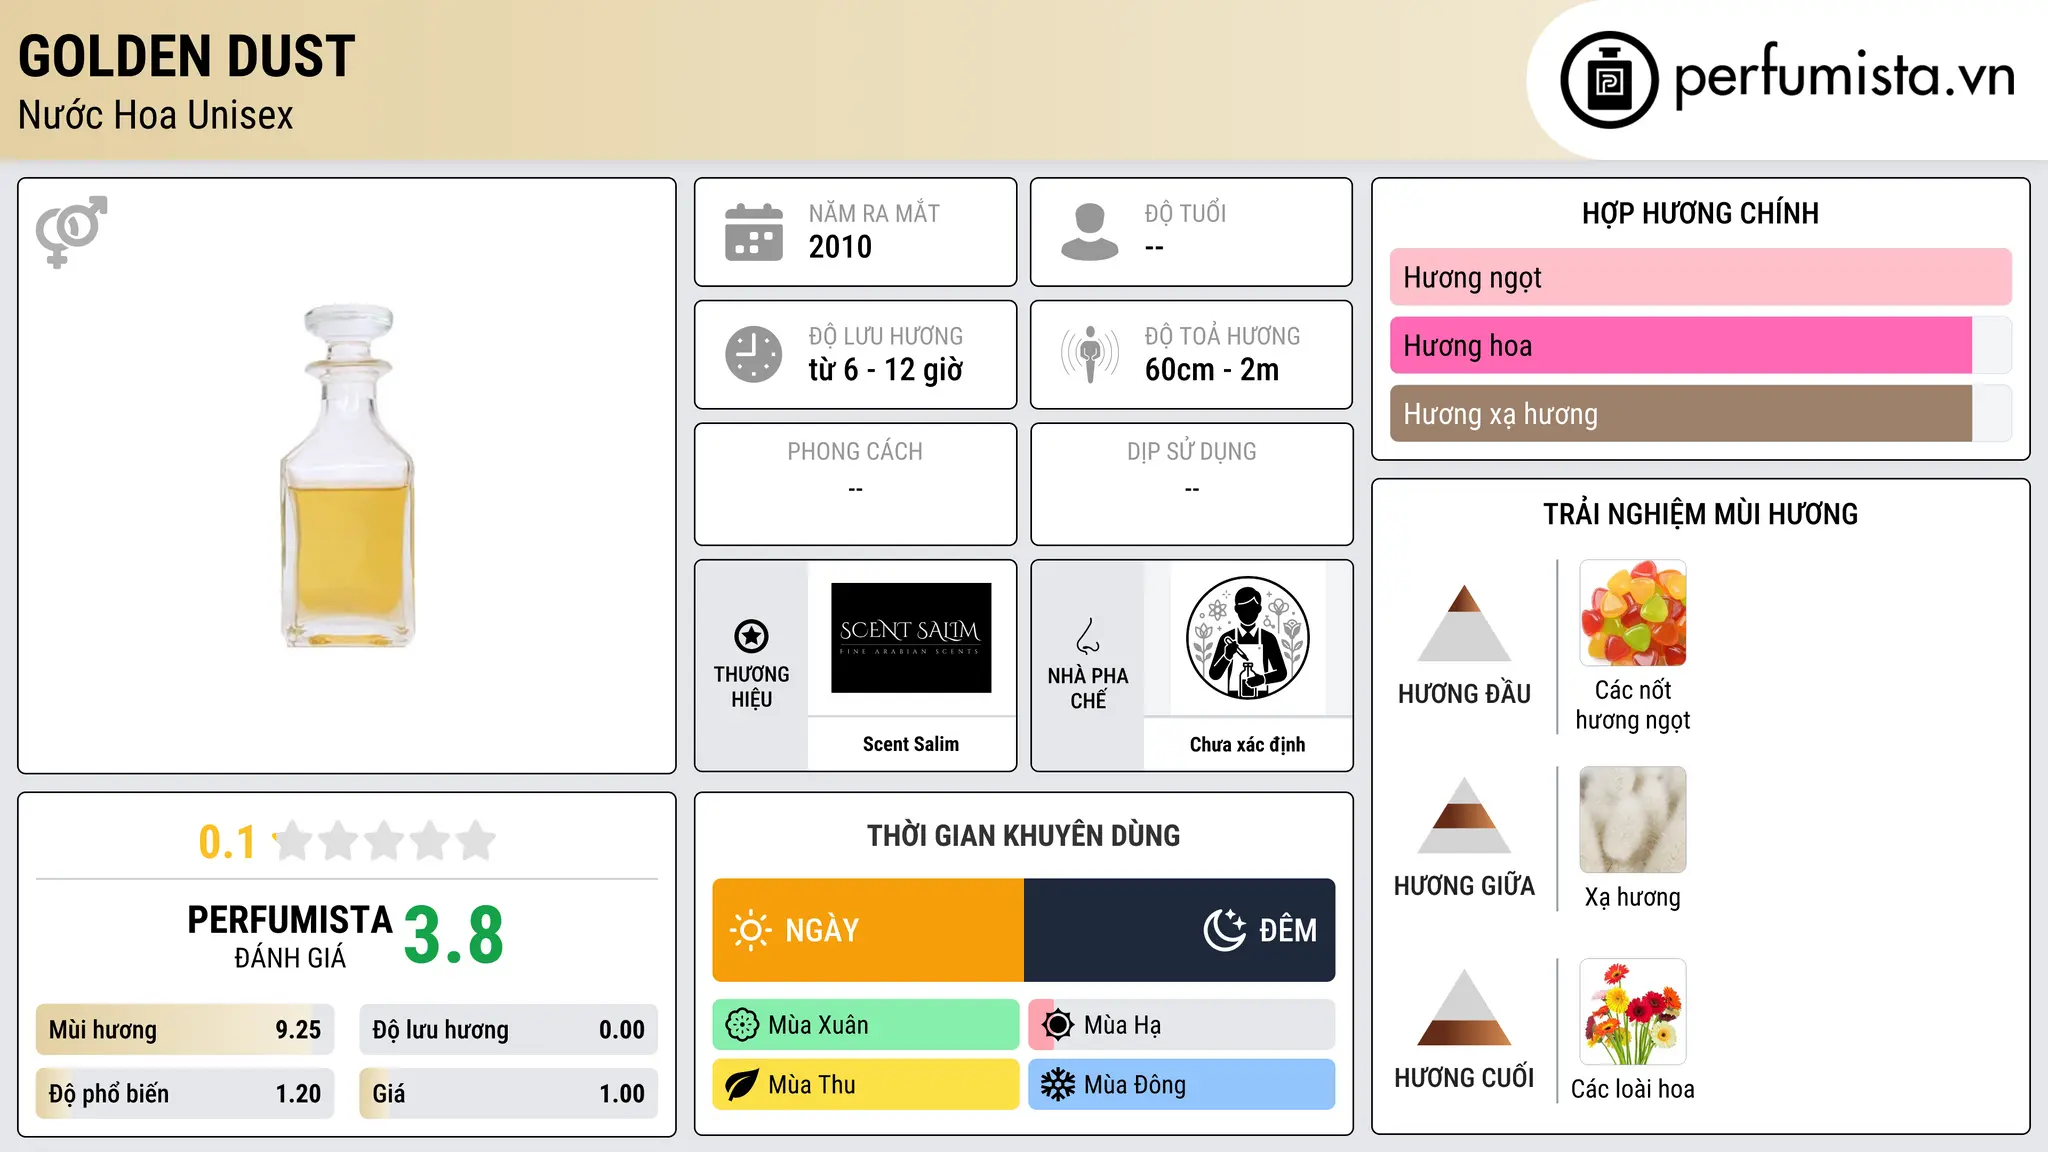The image size is (2048, 1152).
Task: Click the leaf icon beside Mùa Thu
Action: (742, 1085)
